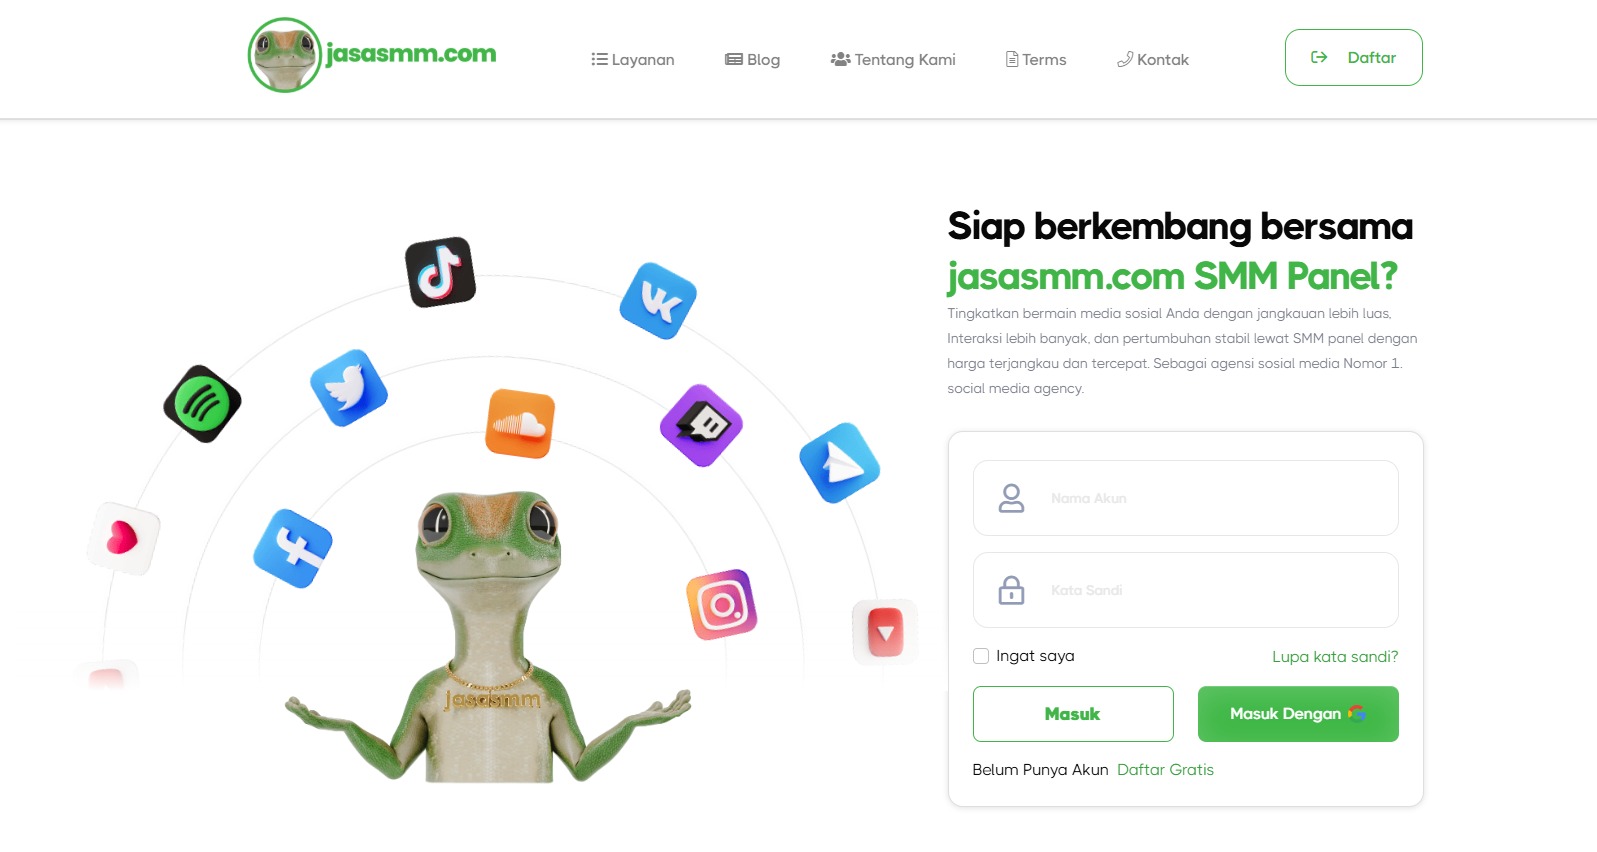The image size is (1597, 852).
Task: Click the Instagram icon
Action: pos(722,605)
